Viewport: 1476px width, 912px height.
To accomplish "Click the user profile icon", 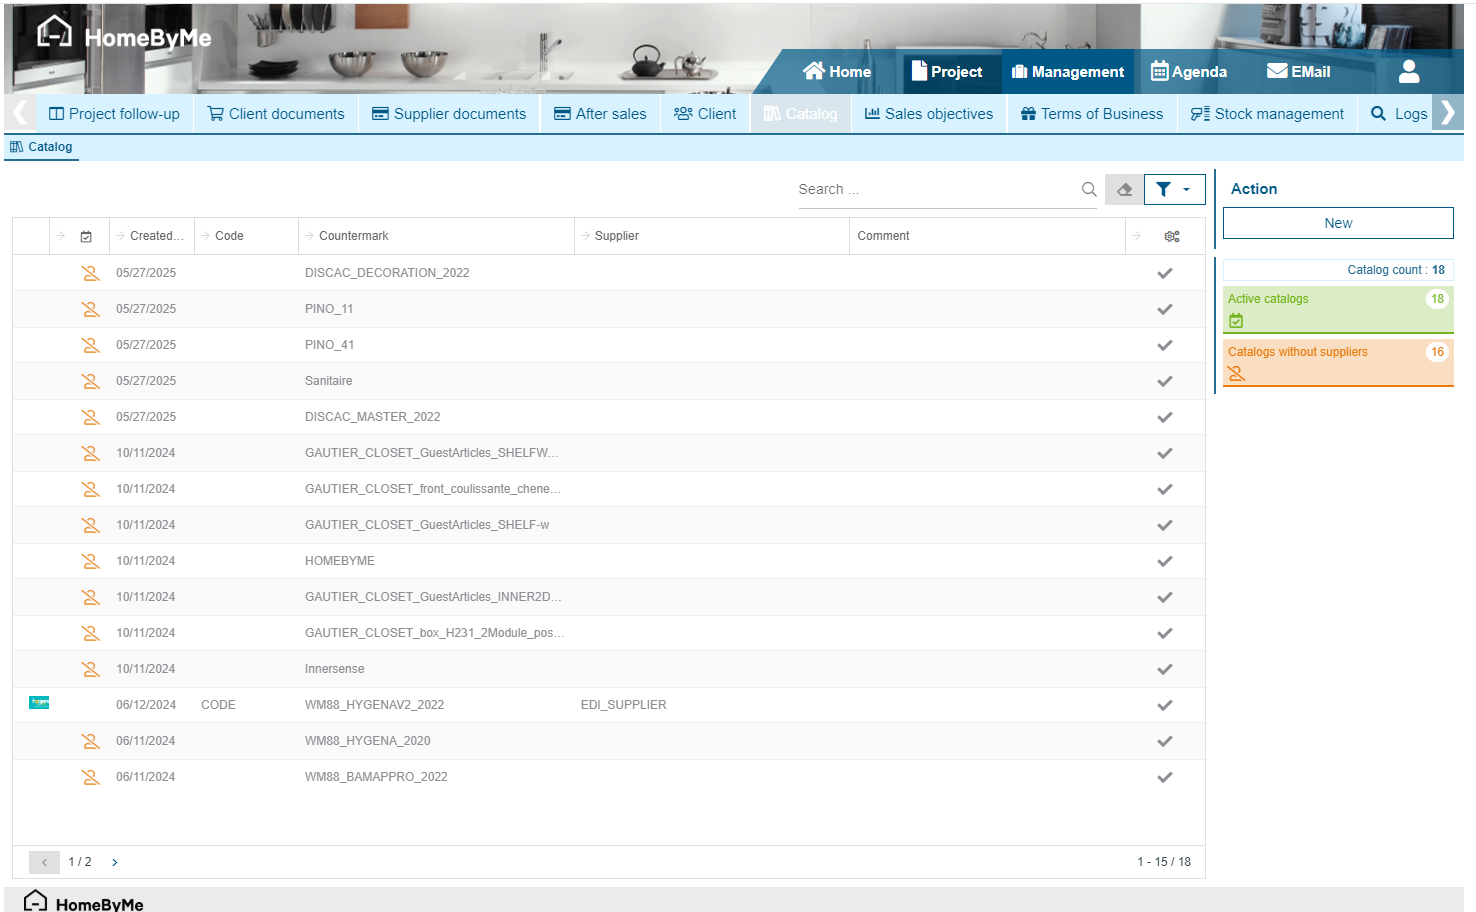I will (x=1408, y=71).
